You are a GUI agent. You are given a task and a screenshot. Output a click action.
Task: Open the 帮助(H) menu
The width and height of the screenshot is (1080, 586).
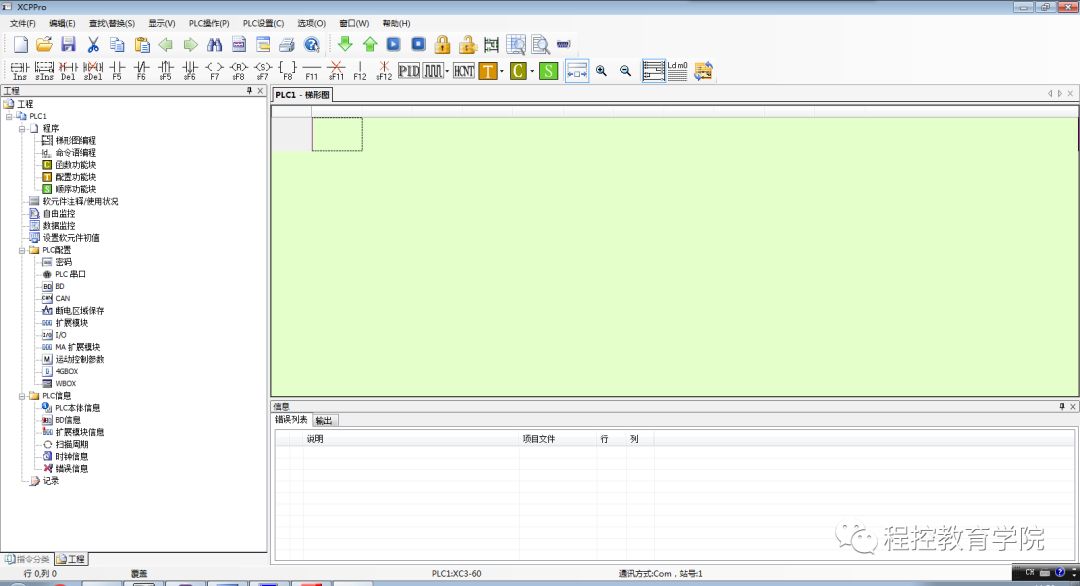(396, 23)
